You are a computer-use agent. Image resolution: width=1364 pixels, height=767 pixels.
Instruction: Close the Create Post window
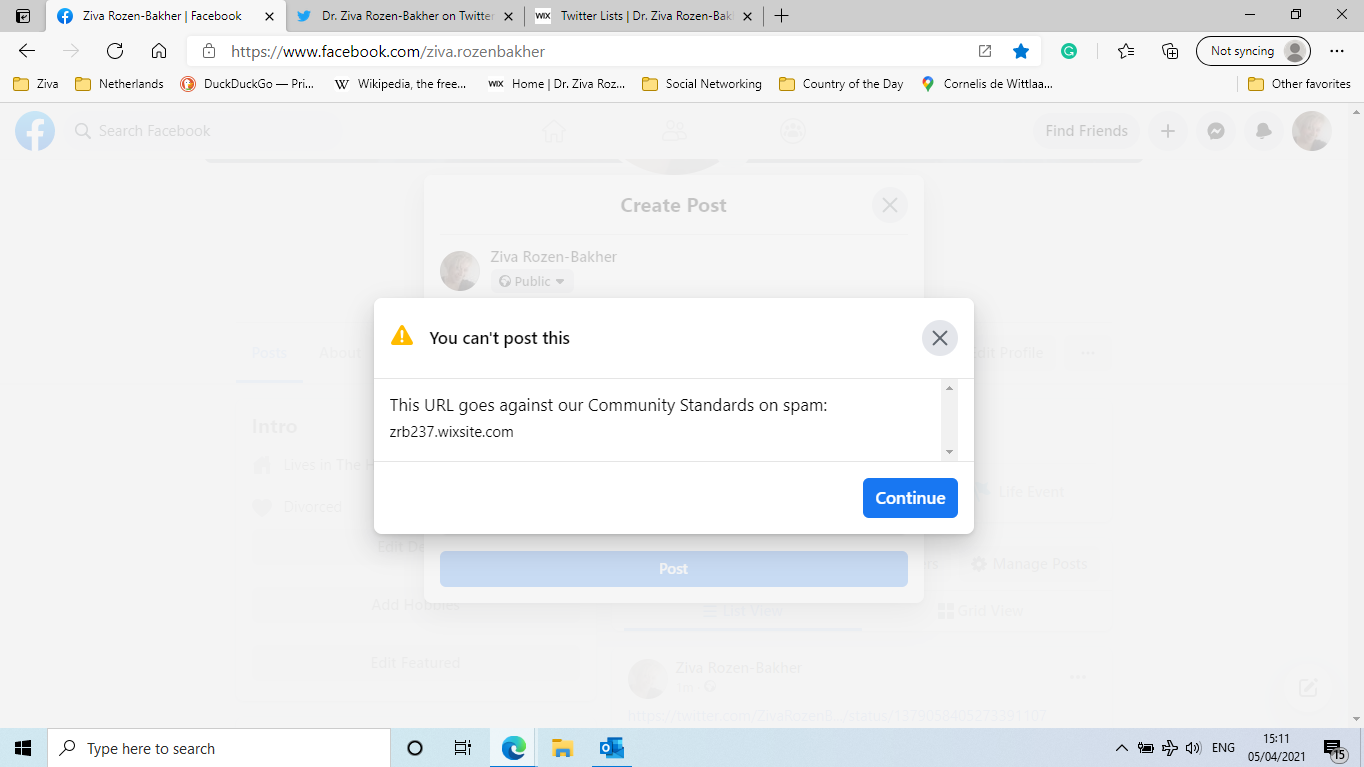(x=889, y=205)
